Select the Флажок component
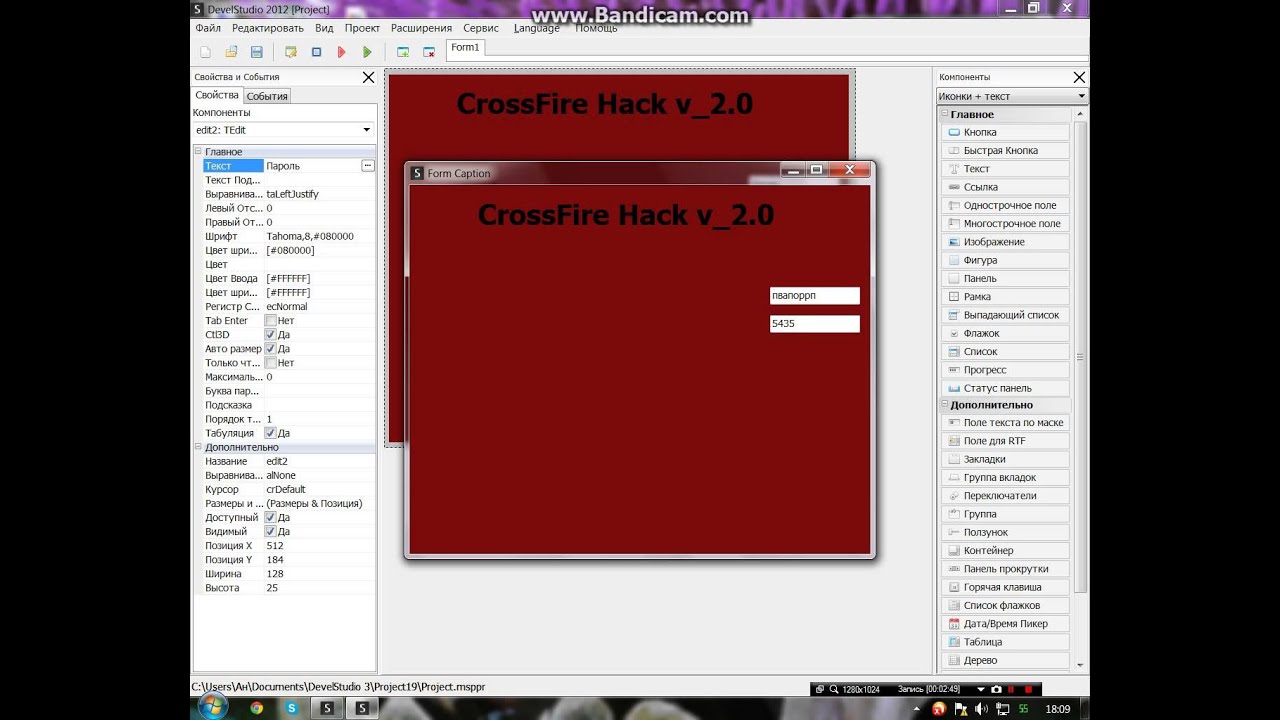This screenshot has width=1280, height=720. point(1005,333)
